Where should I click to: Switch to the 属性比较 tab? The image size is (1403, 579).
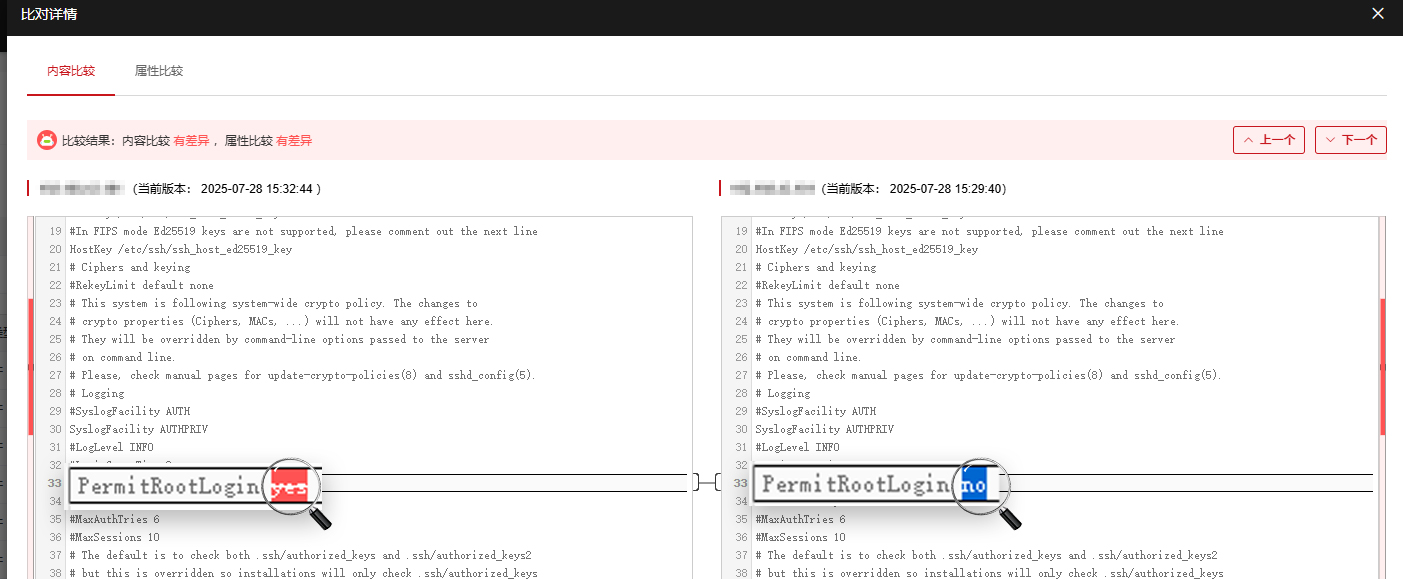click(x=159, y=71)
